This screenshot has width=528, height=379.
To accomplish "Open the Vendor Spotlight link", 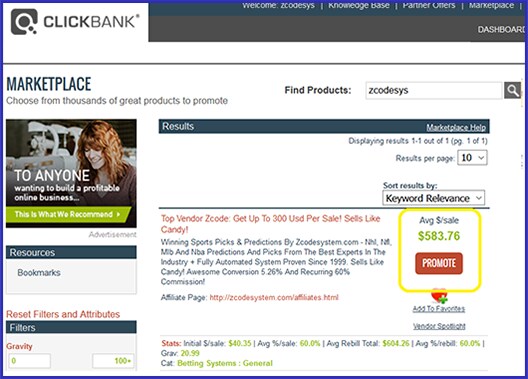I will pyautogui.click(x=439, y=326).
